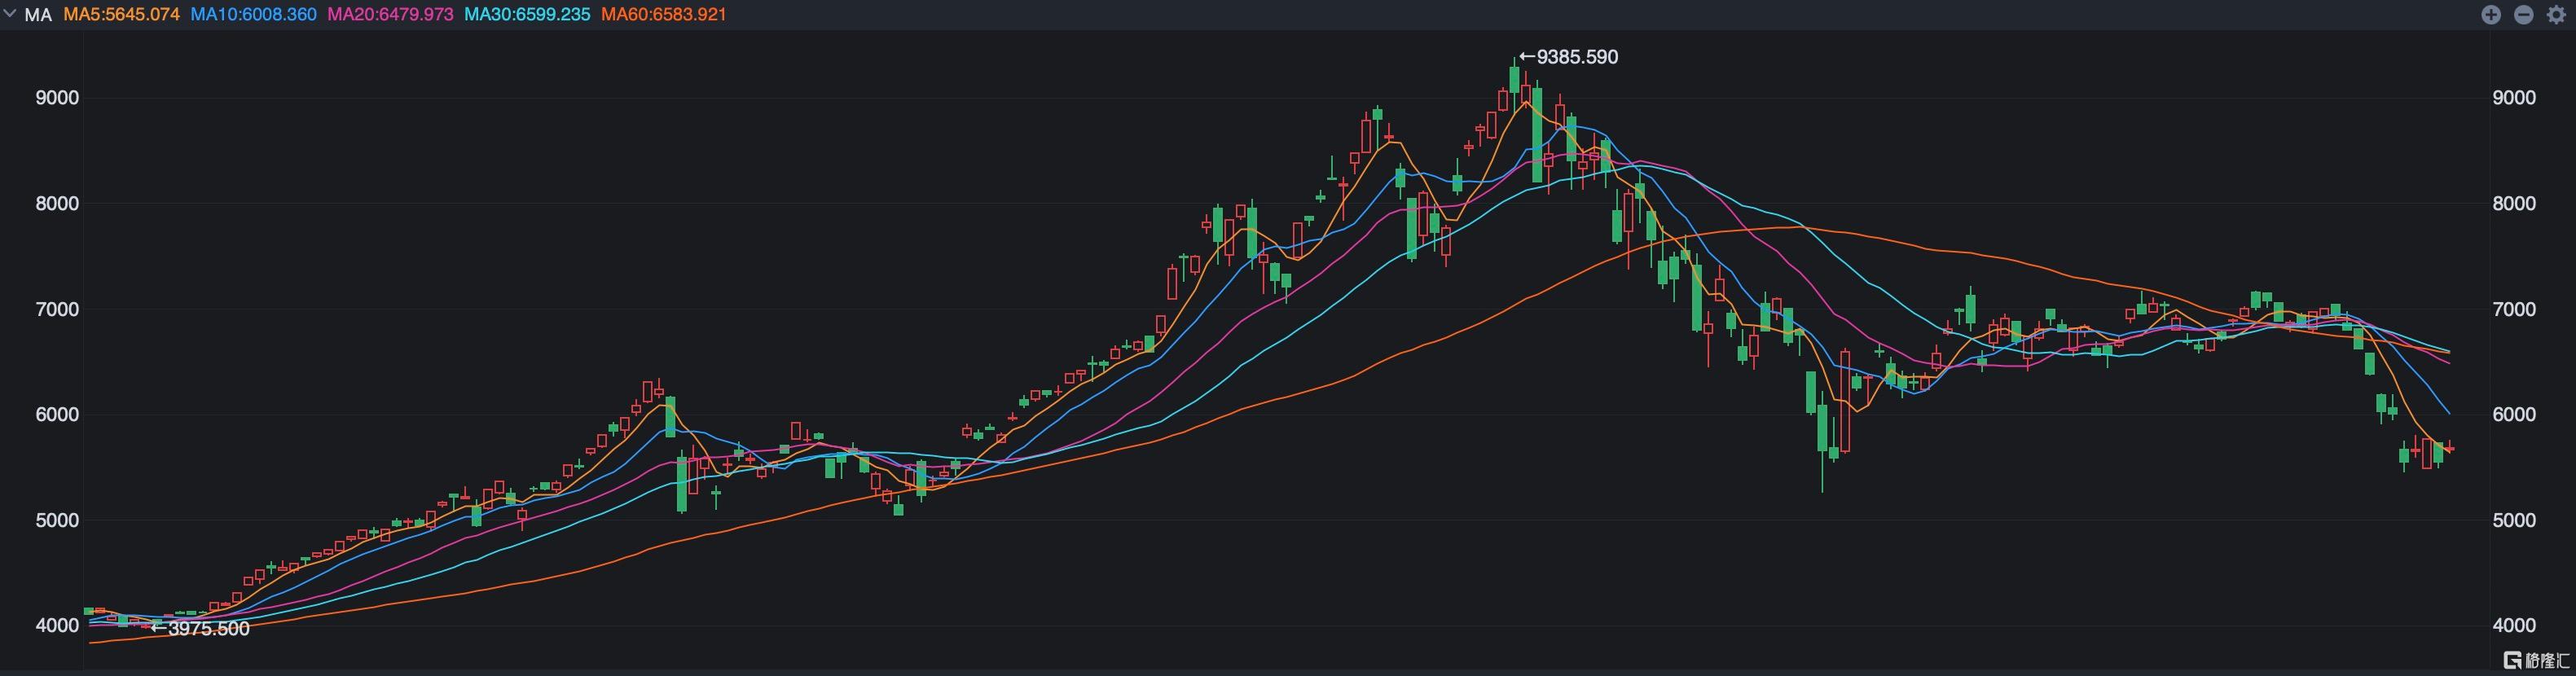The width and height of the screenshot is (2576, 676).
Task: Select the MA20:6479.973 pink legend
Action: (391, 15)
